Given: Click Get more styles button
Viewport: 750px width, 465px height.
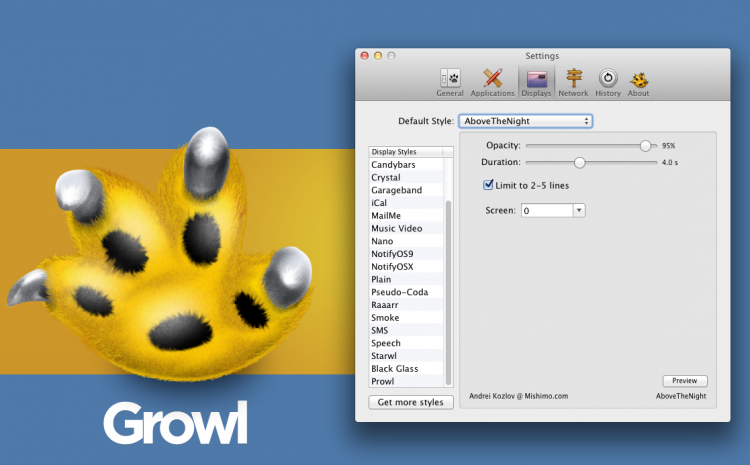Looking at the screenshot, I should [411, 402].
